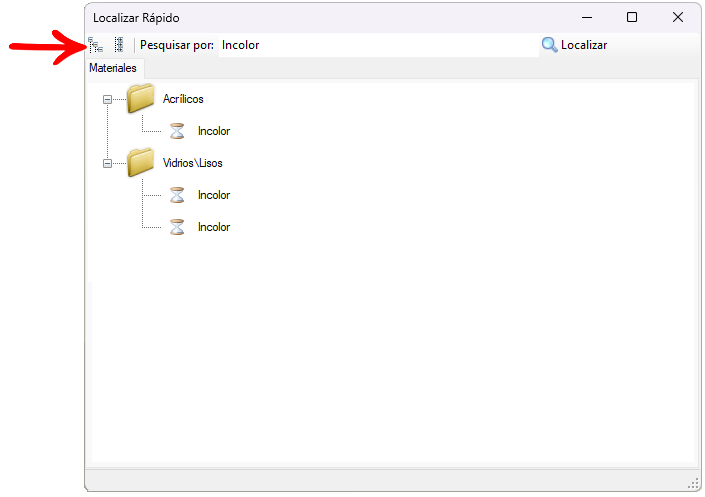Screen dimensions: 705x497
Task: Select first Incolor under Vidrios\Lisos
Action: click(214, 195)
